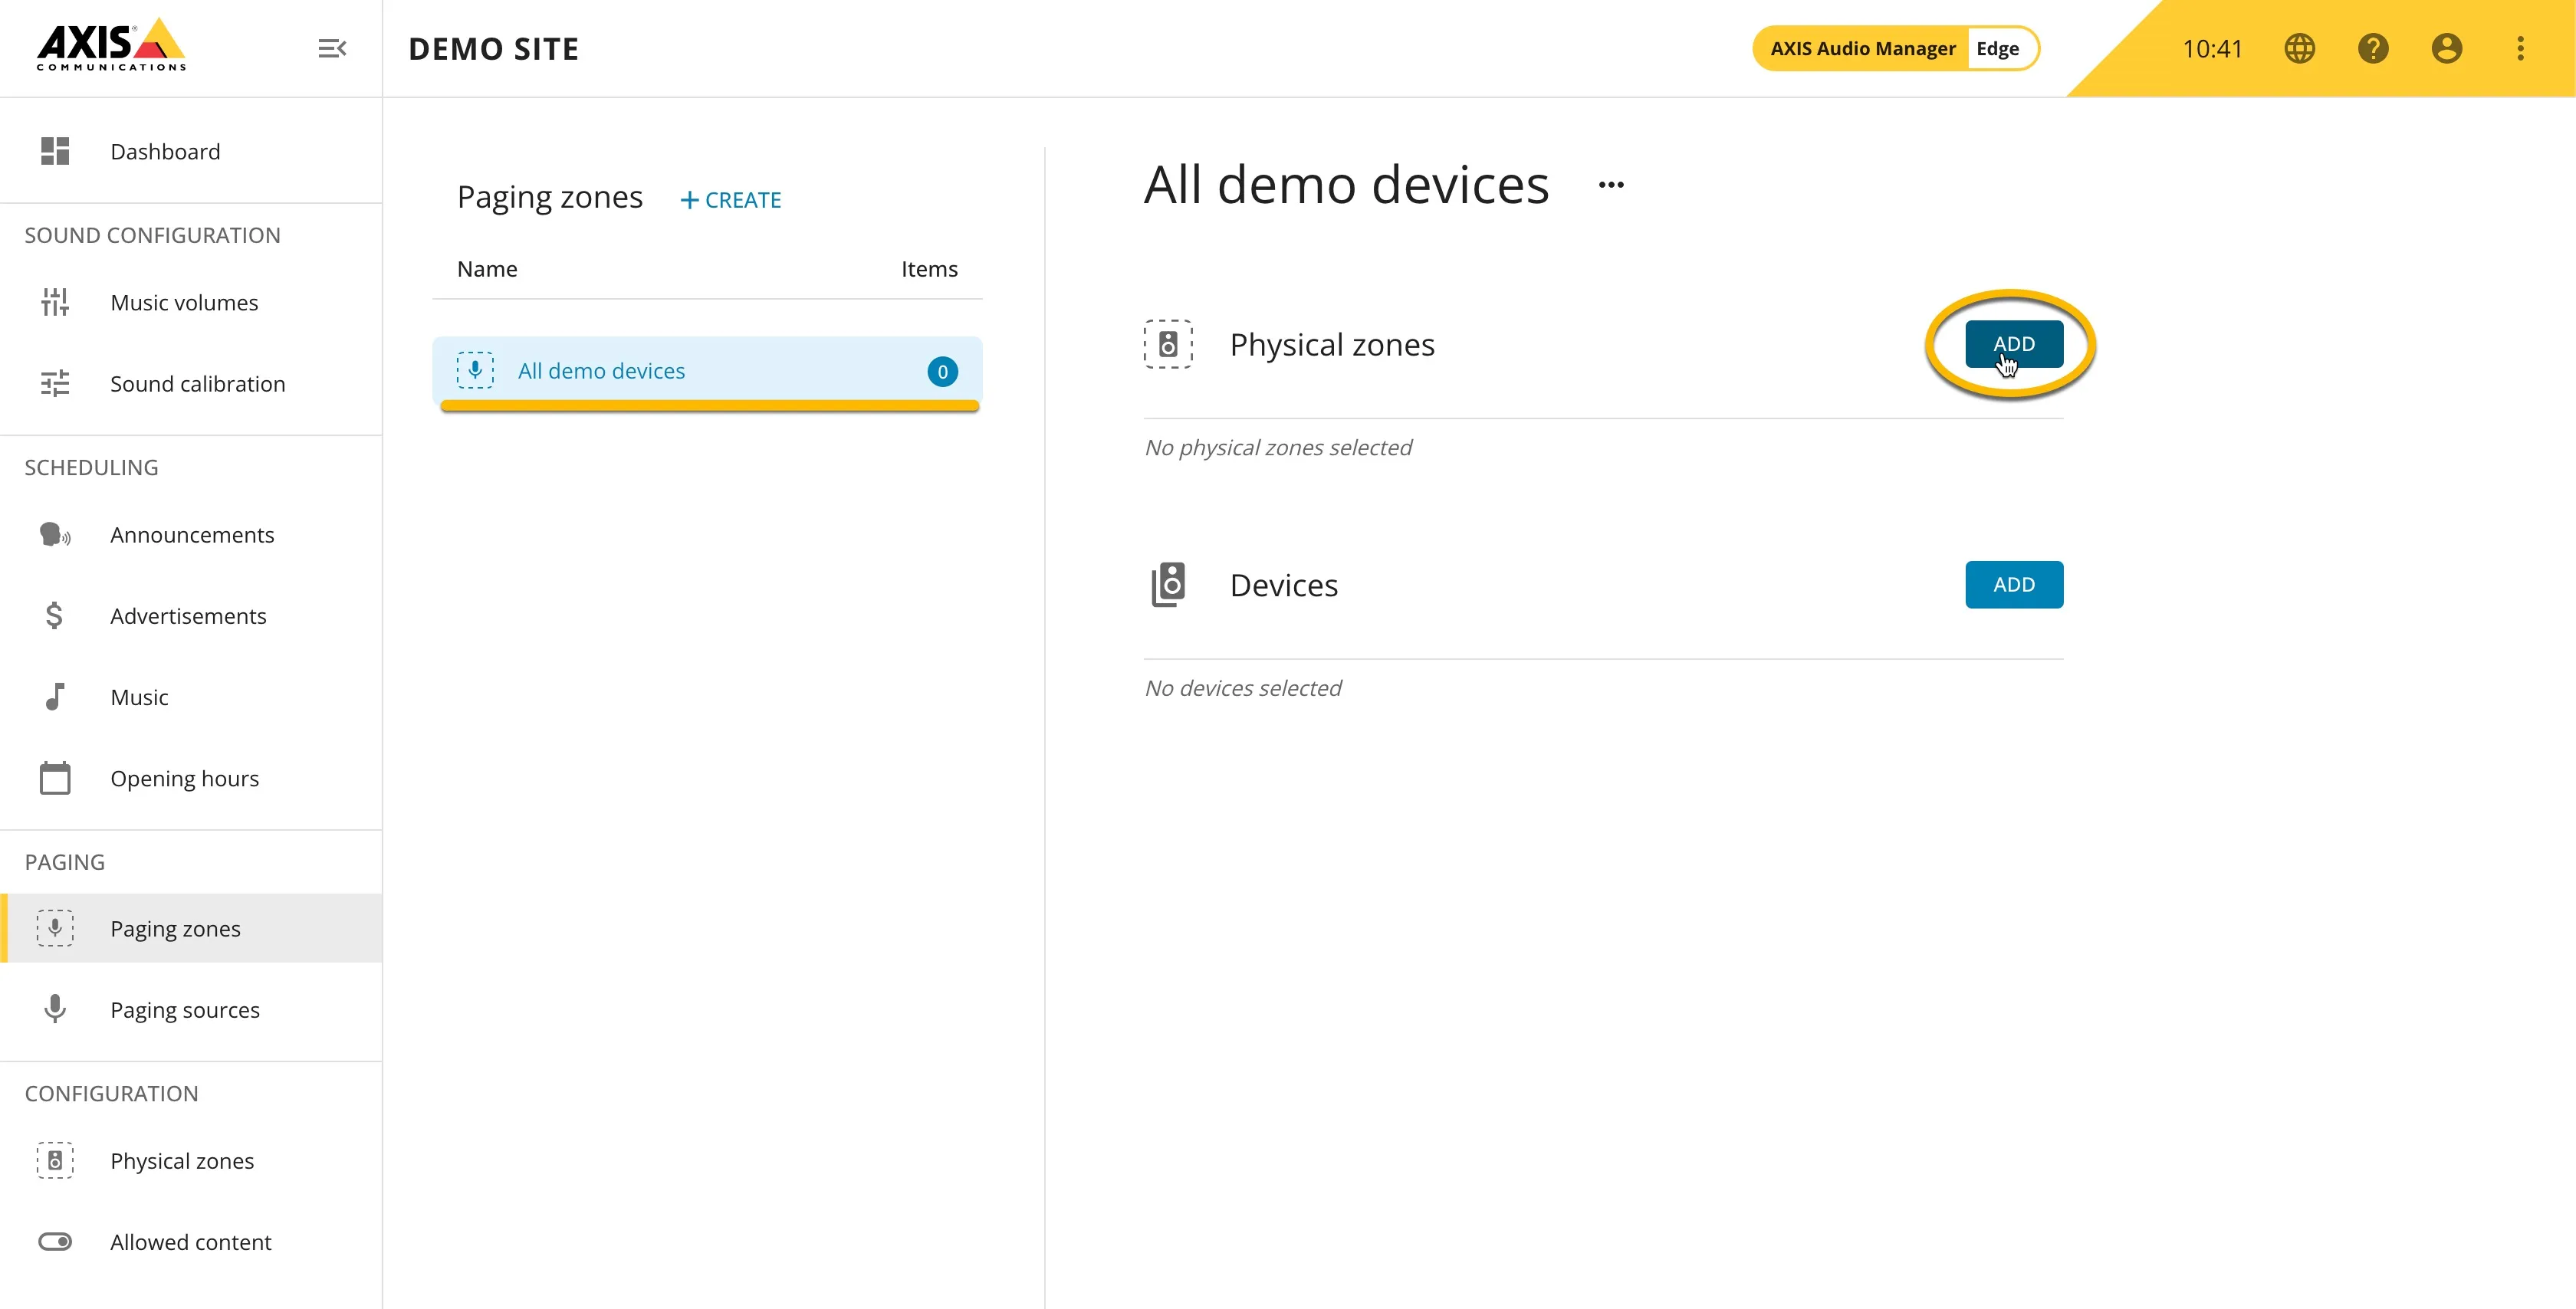Click the Advertisements dollar sign icon

55,615
